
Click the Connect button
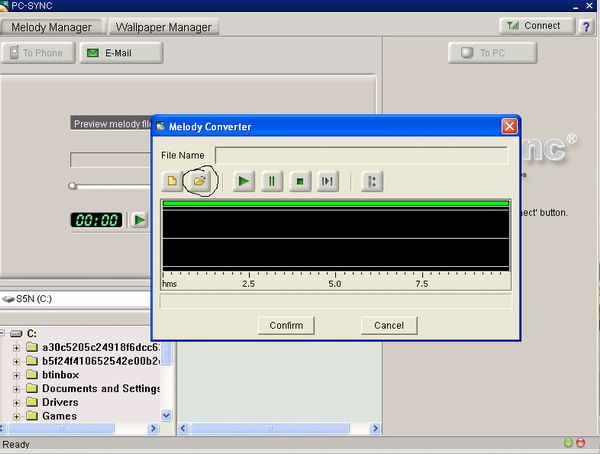[537, 26]
